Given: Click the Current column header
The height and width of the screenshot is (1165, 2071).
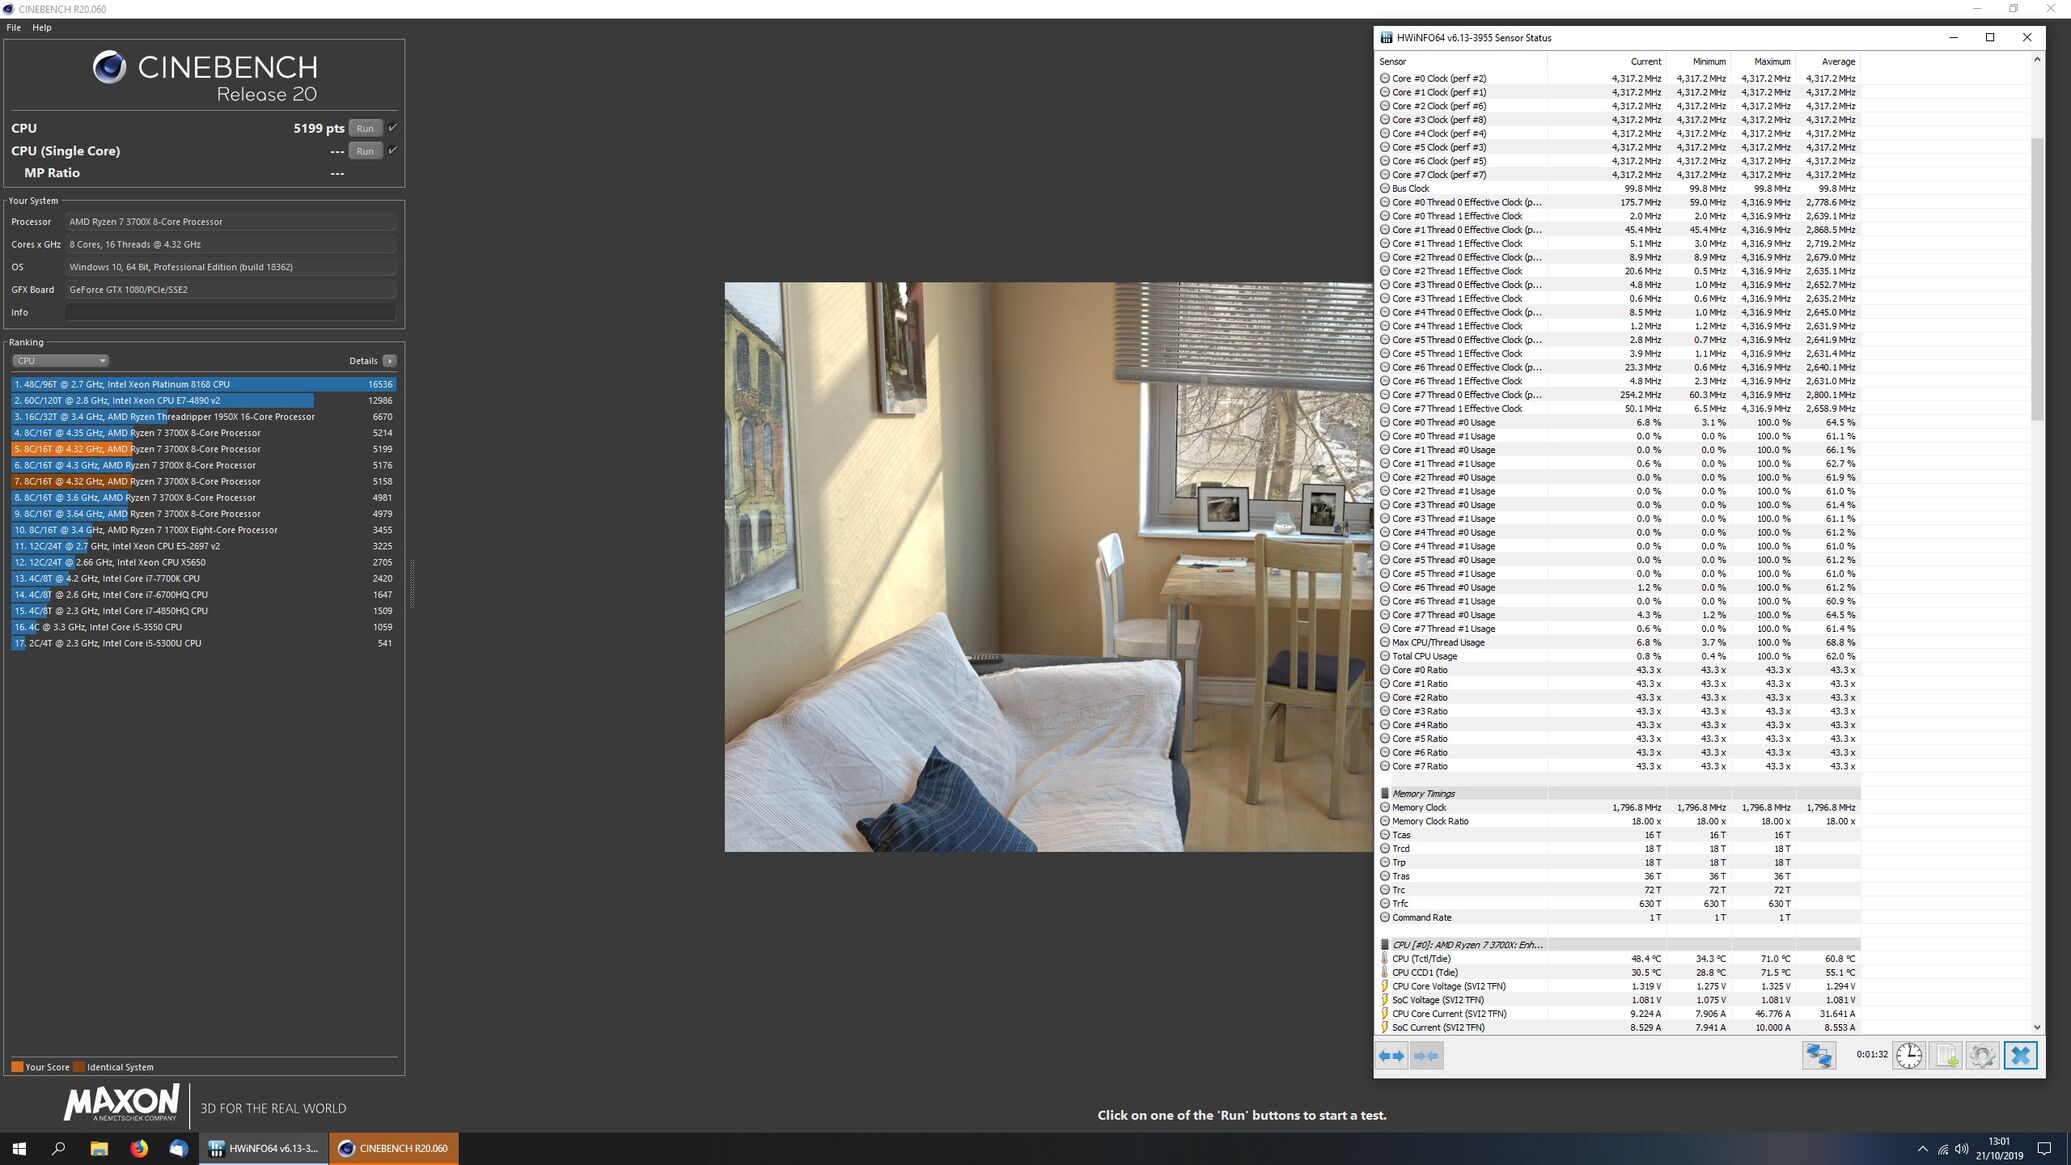Looking at the screenshot, I should tap(1606, 62).
